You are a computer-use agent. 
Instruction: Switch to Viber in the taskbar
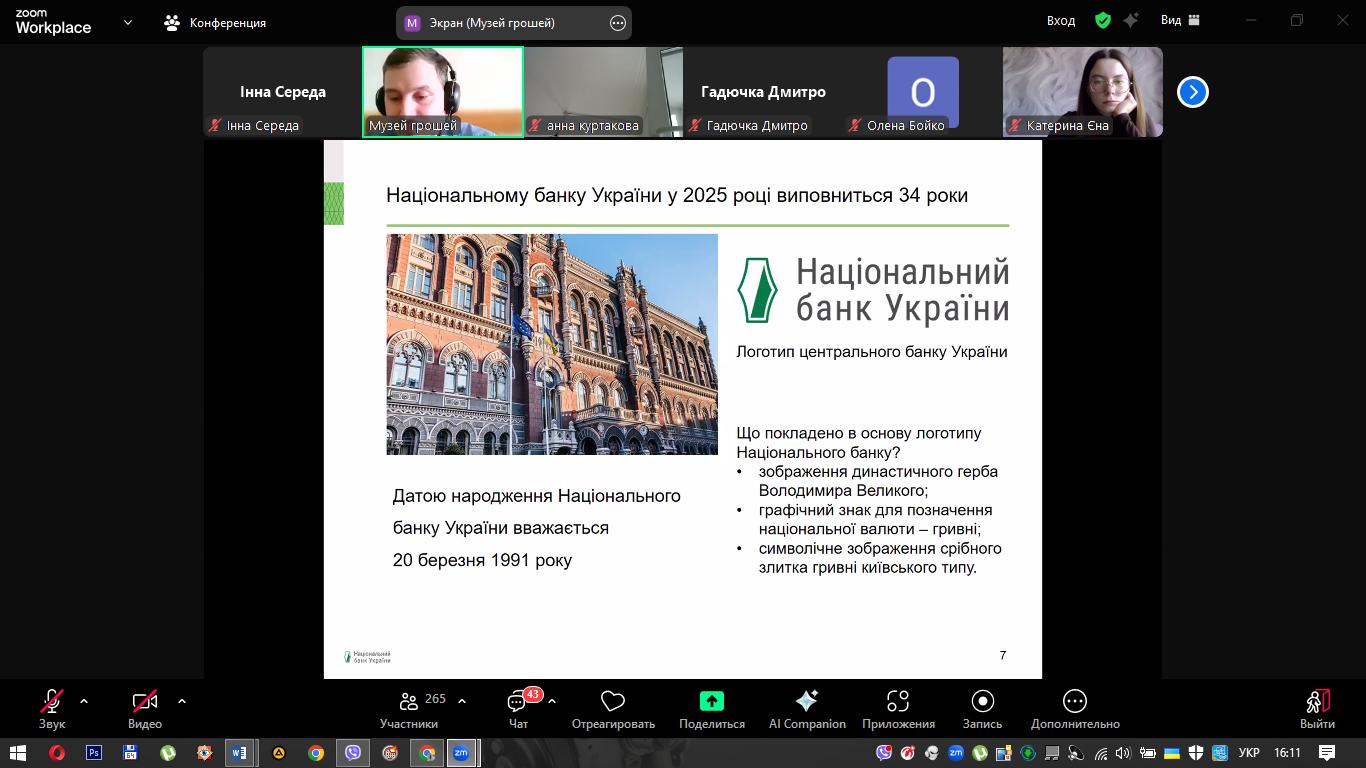(x=353, y=753)
